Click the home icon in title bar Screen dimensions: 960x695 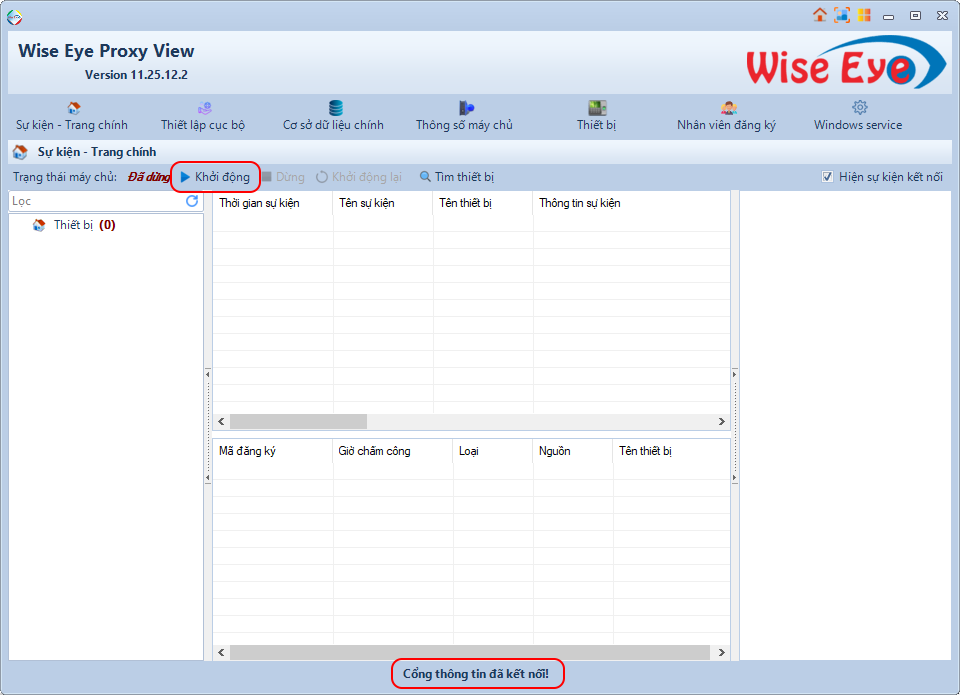pos(820,15)
